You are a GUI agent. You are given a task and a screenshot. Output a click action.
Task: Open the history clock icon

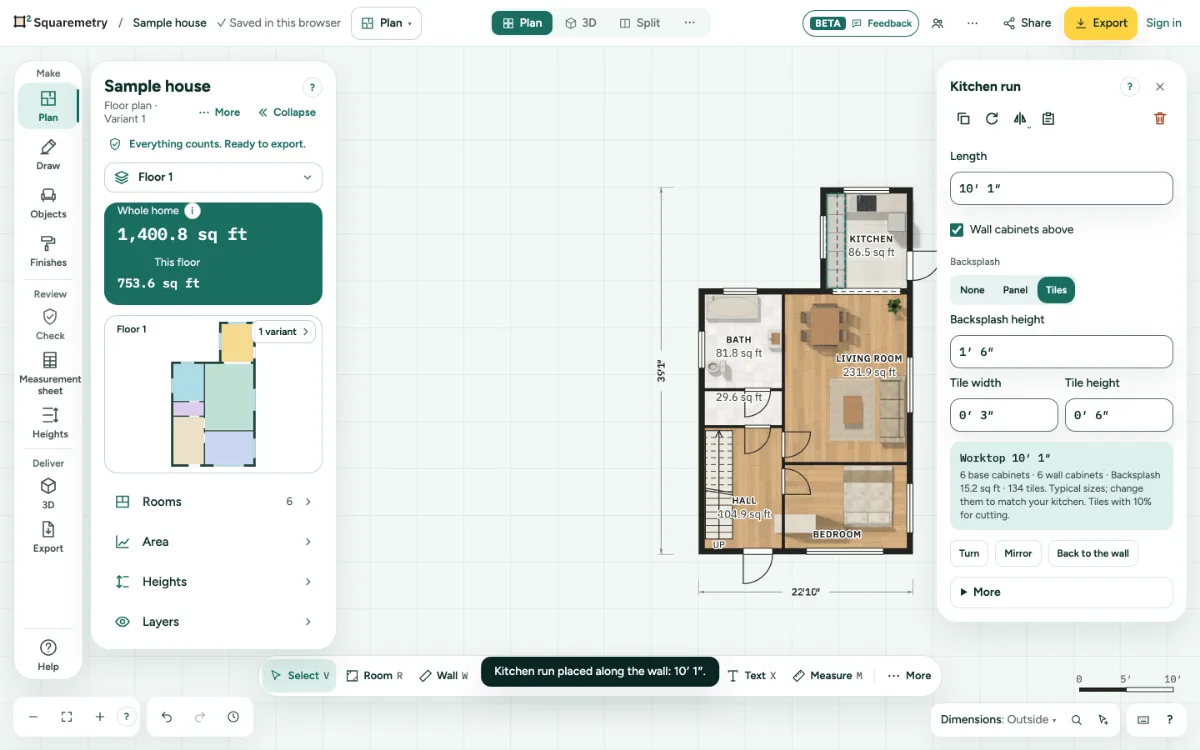pyautogui.click(x=233, y=717)
